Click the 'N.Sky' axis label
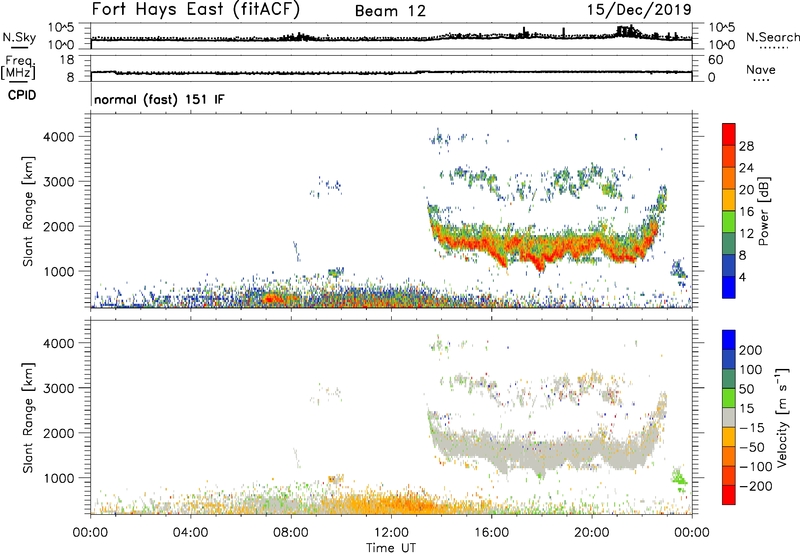Screen dimensions: 800x554 click(x=19, y=38)
